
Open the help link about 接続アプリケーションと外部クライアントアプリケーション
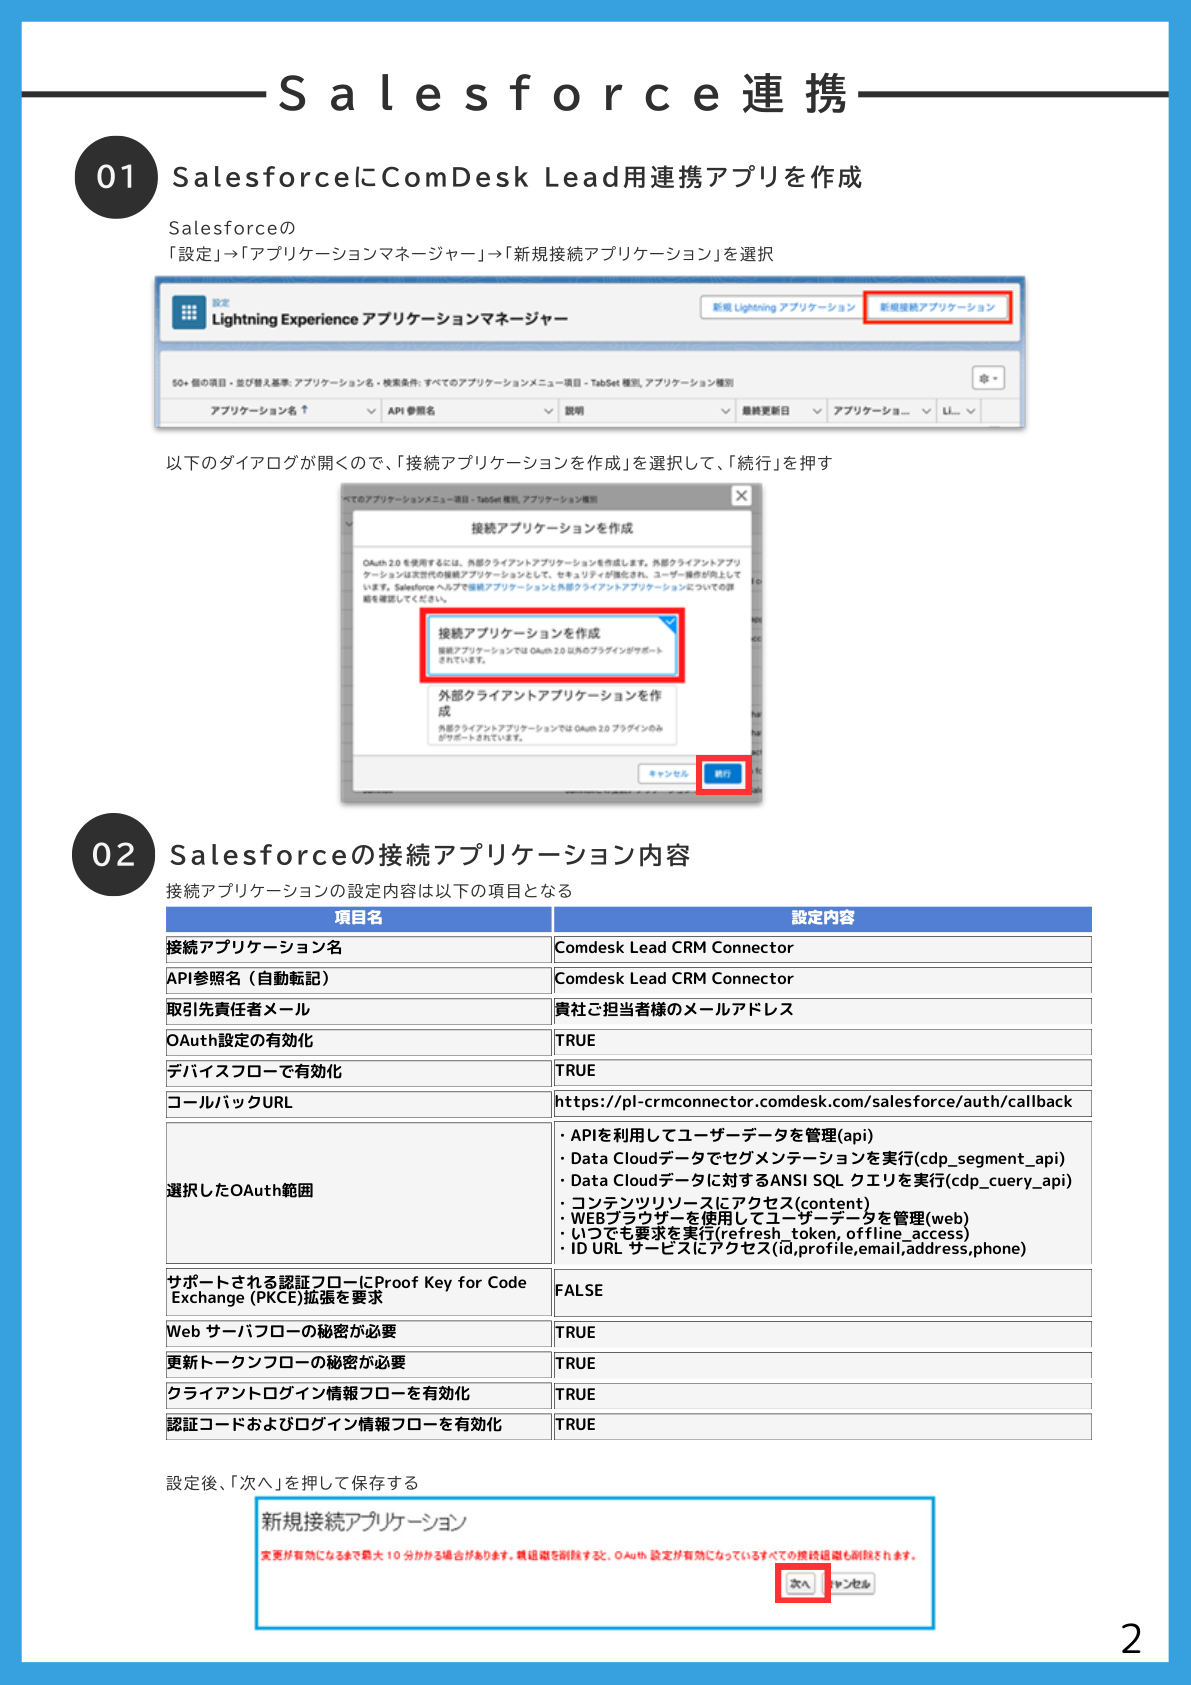(576, 587)
